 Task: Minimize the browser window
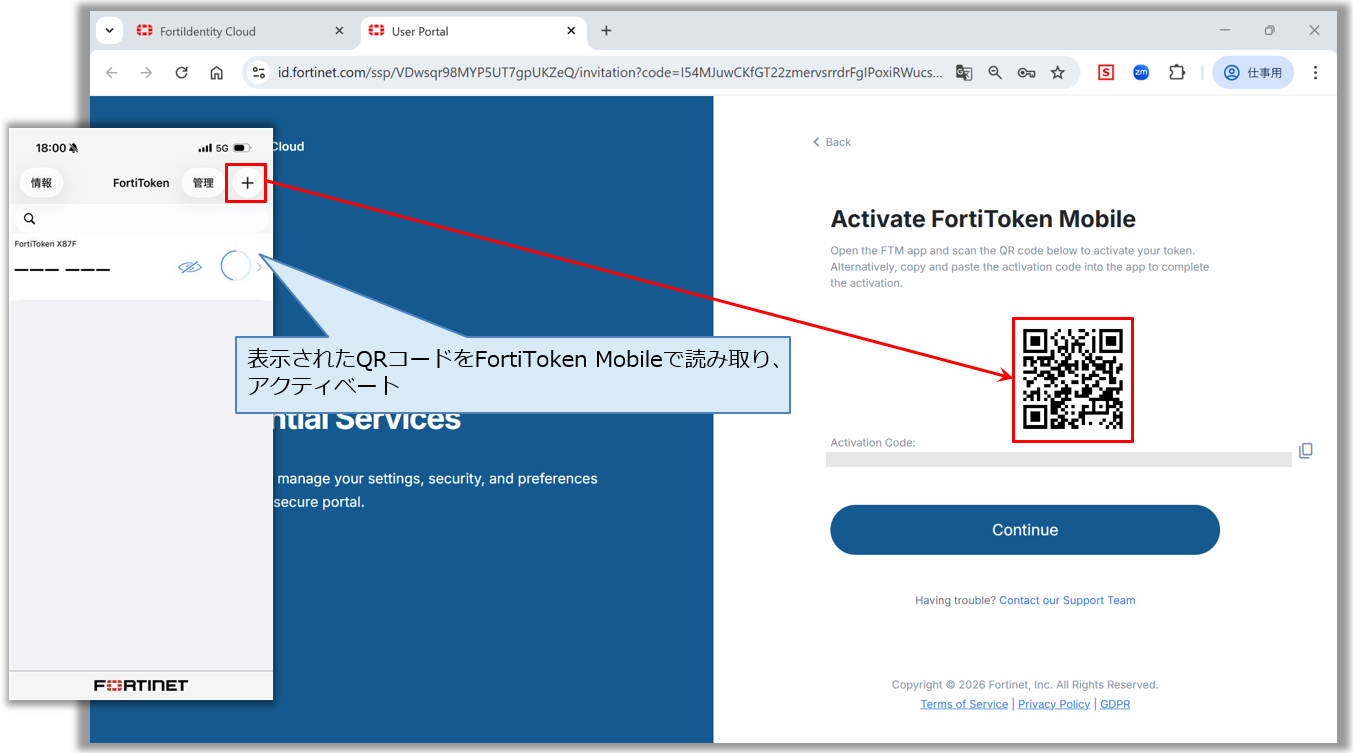click(1224, 31)
